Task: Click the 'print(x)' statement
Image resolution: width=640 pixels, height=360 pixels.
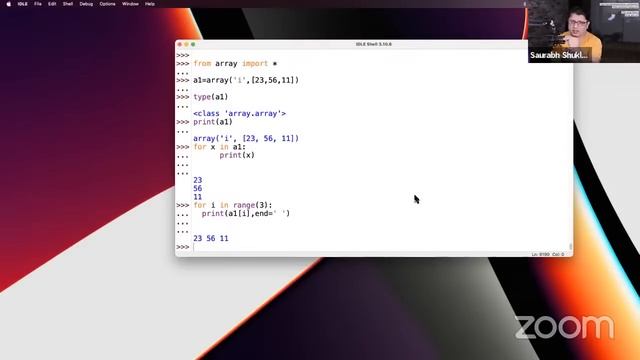Action: pyautogui.click(x=237, y=155)
